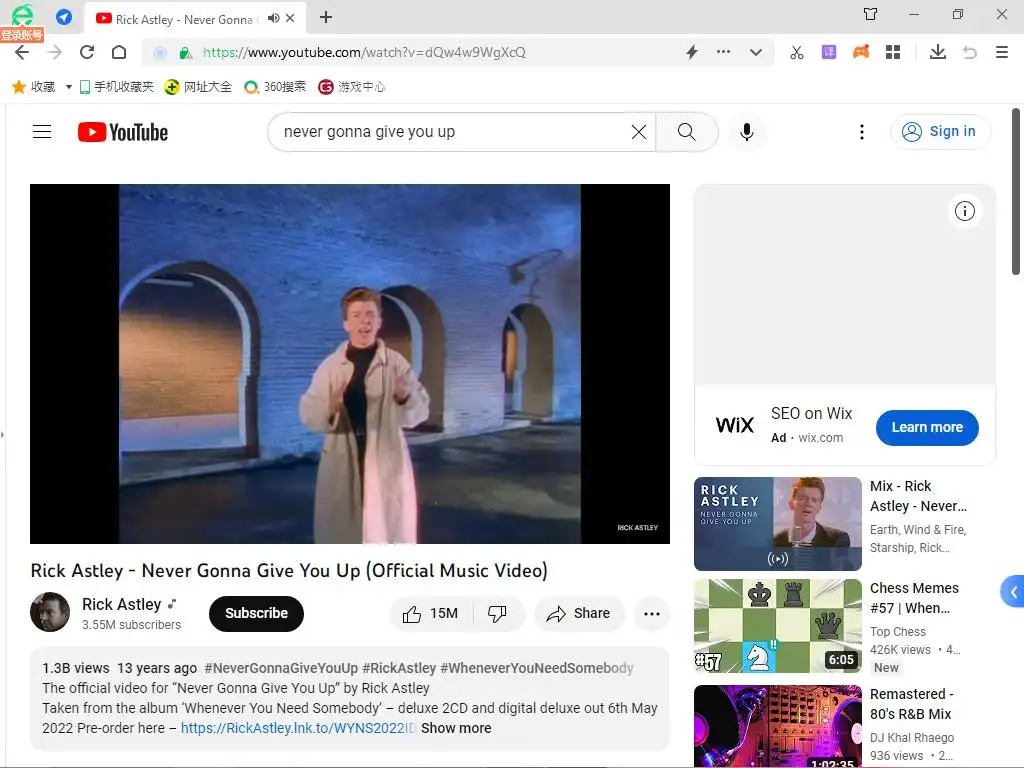Image resolution: width=1024 pixels, height=768 pixels.
Task: Open more actions below the video
Action: (652, 614)
